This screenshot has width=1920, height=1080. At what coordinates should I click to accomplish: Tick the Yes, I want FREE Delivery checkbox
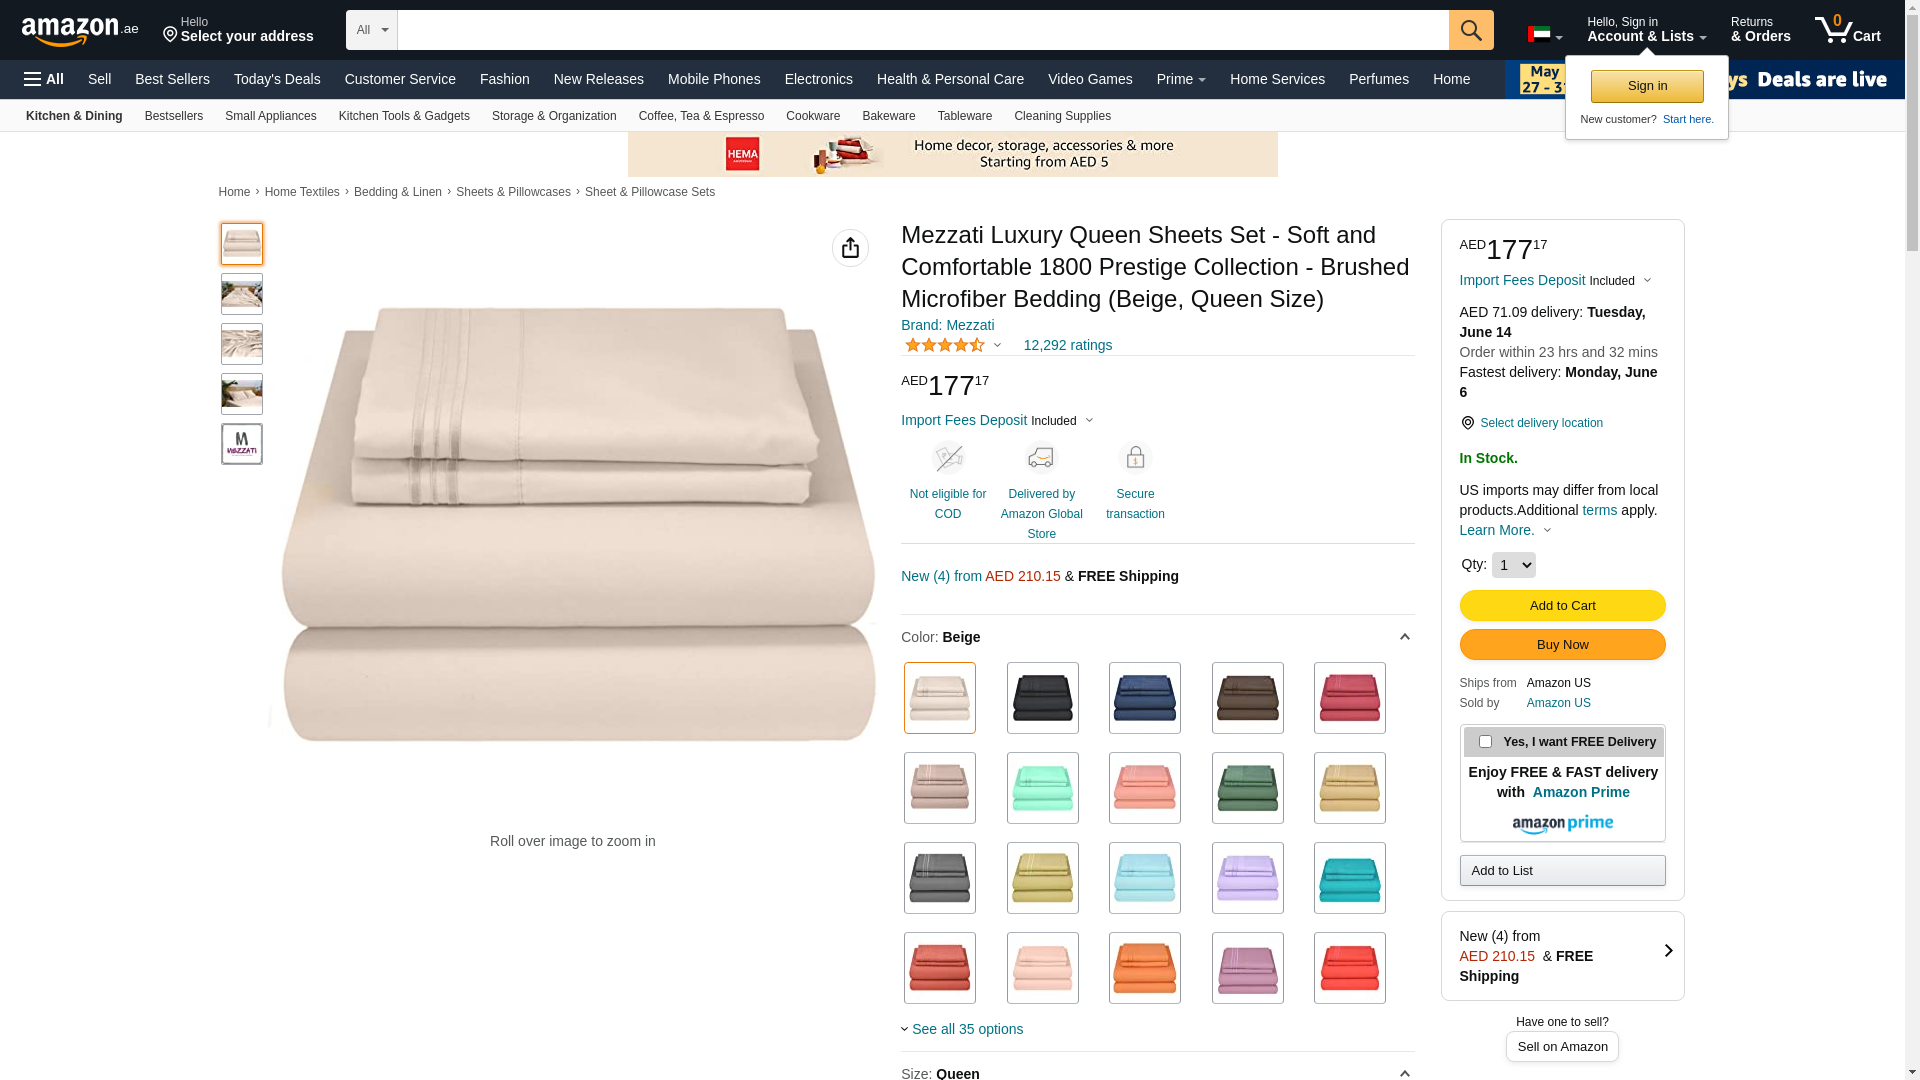1485,742
